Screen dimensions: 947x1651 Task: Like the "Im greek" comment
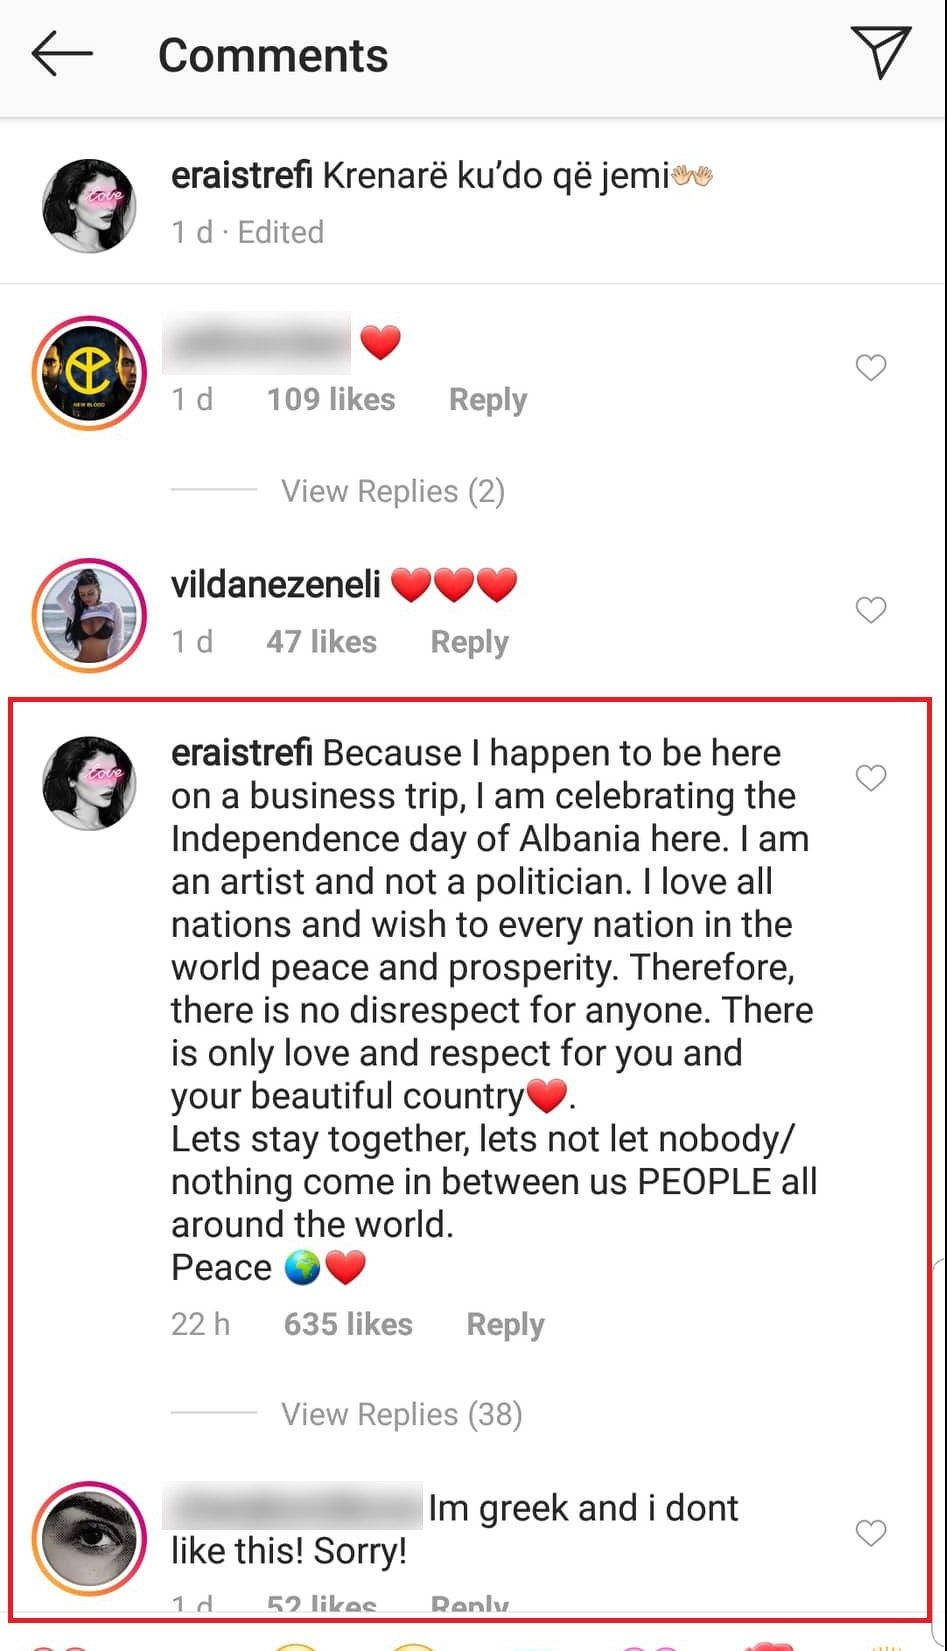point(871,1532)
